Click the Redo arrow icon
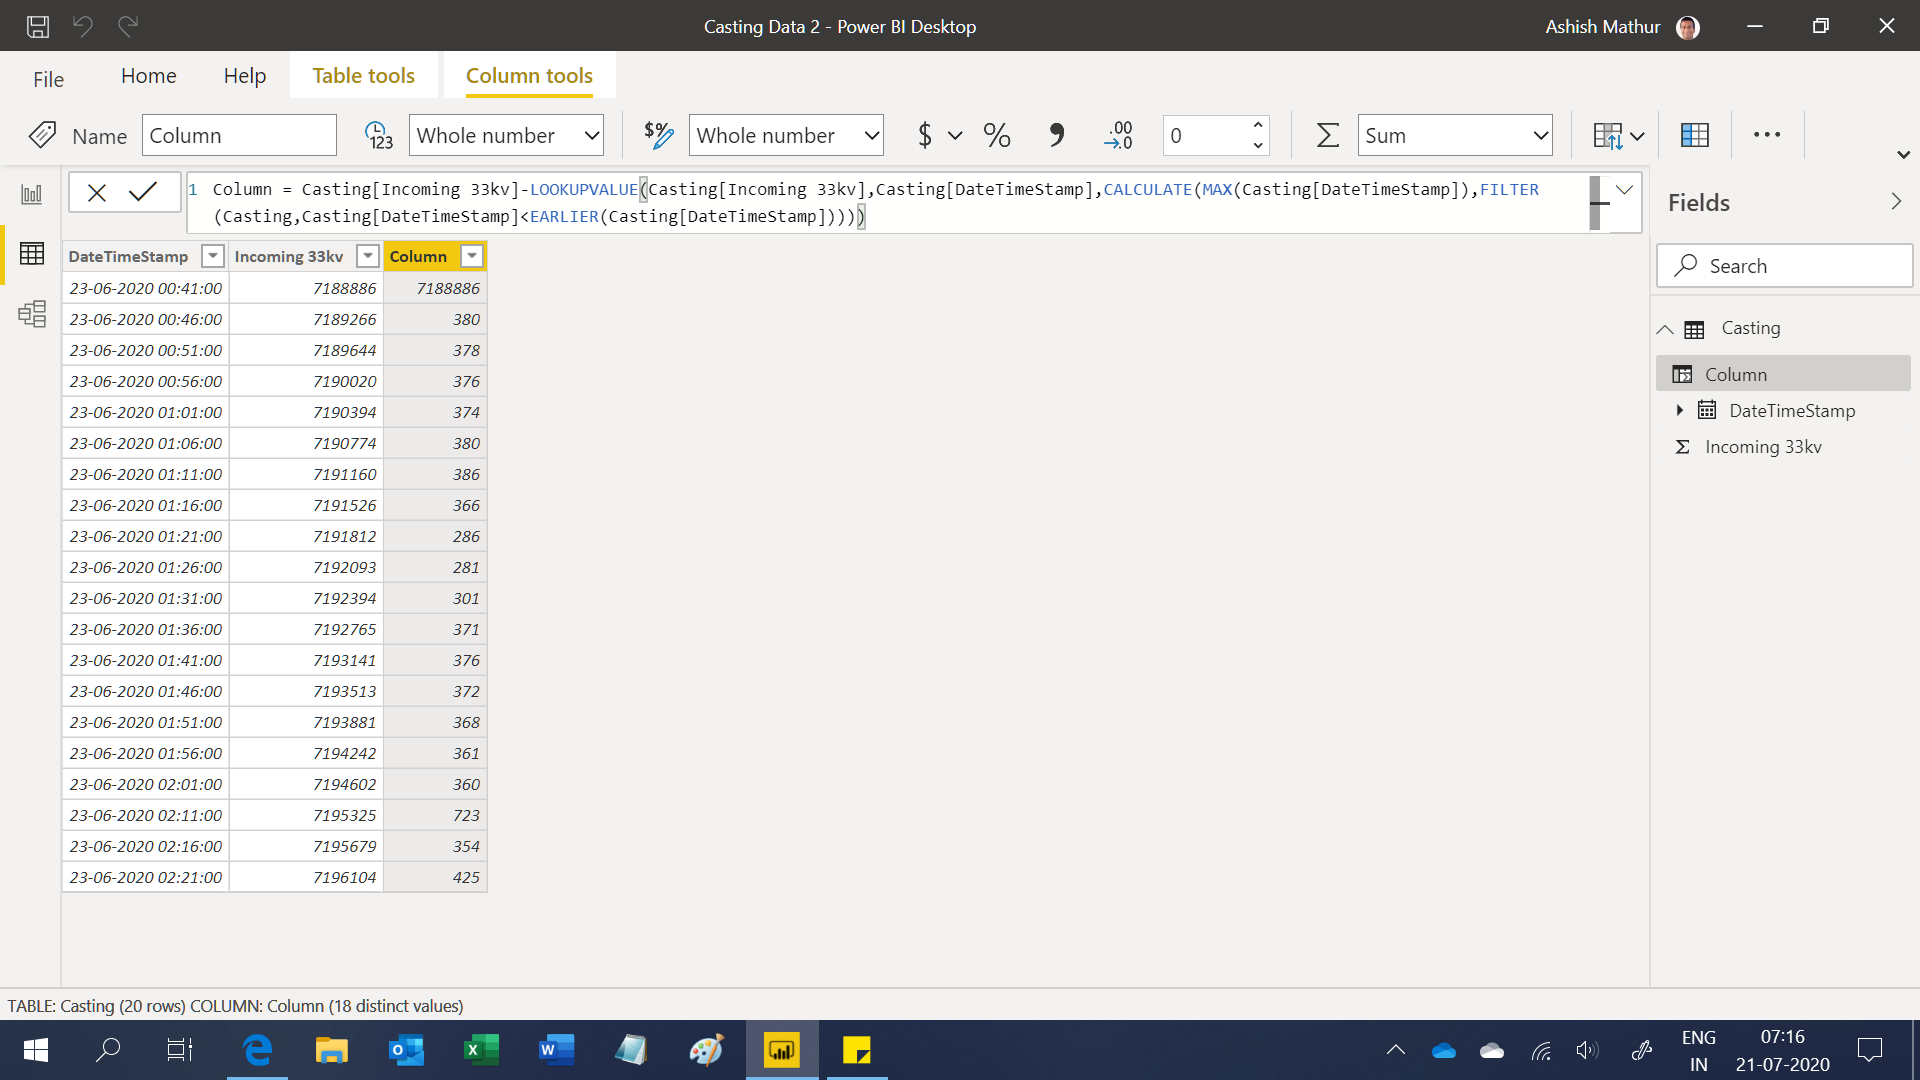Image resolution: width=1920 pixels, height=1080 pixels. [128, 26]
